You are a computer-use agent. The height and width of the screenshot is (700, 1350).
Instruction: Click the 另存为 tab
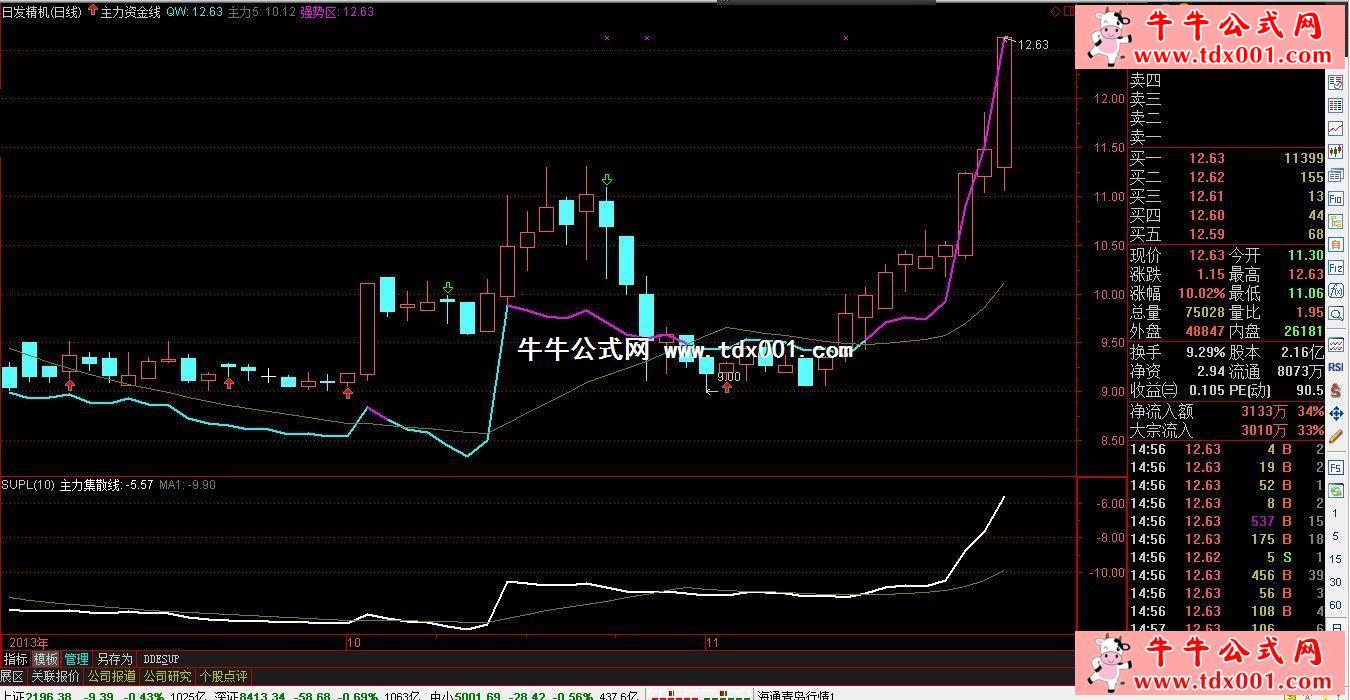[x=114, y=659]
